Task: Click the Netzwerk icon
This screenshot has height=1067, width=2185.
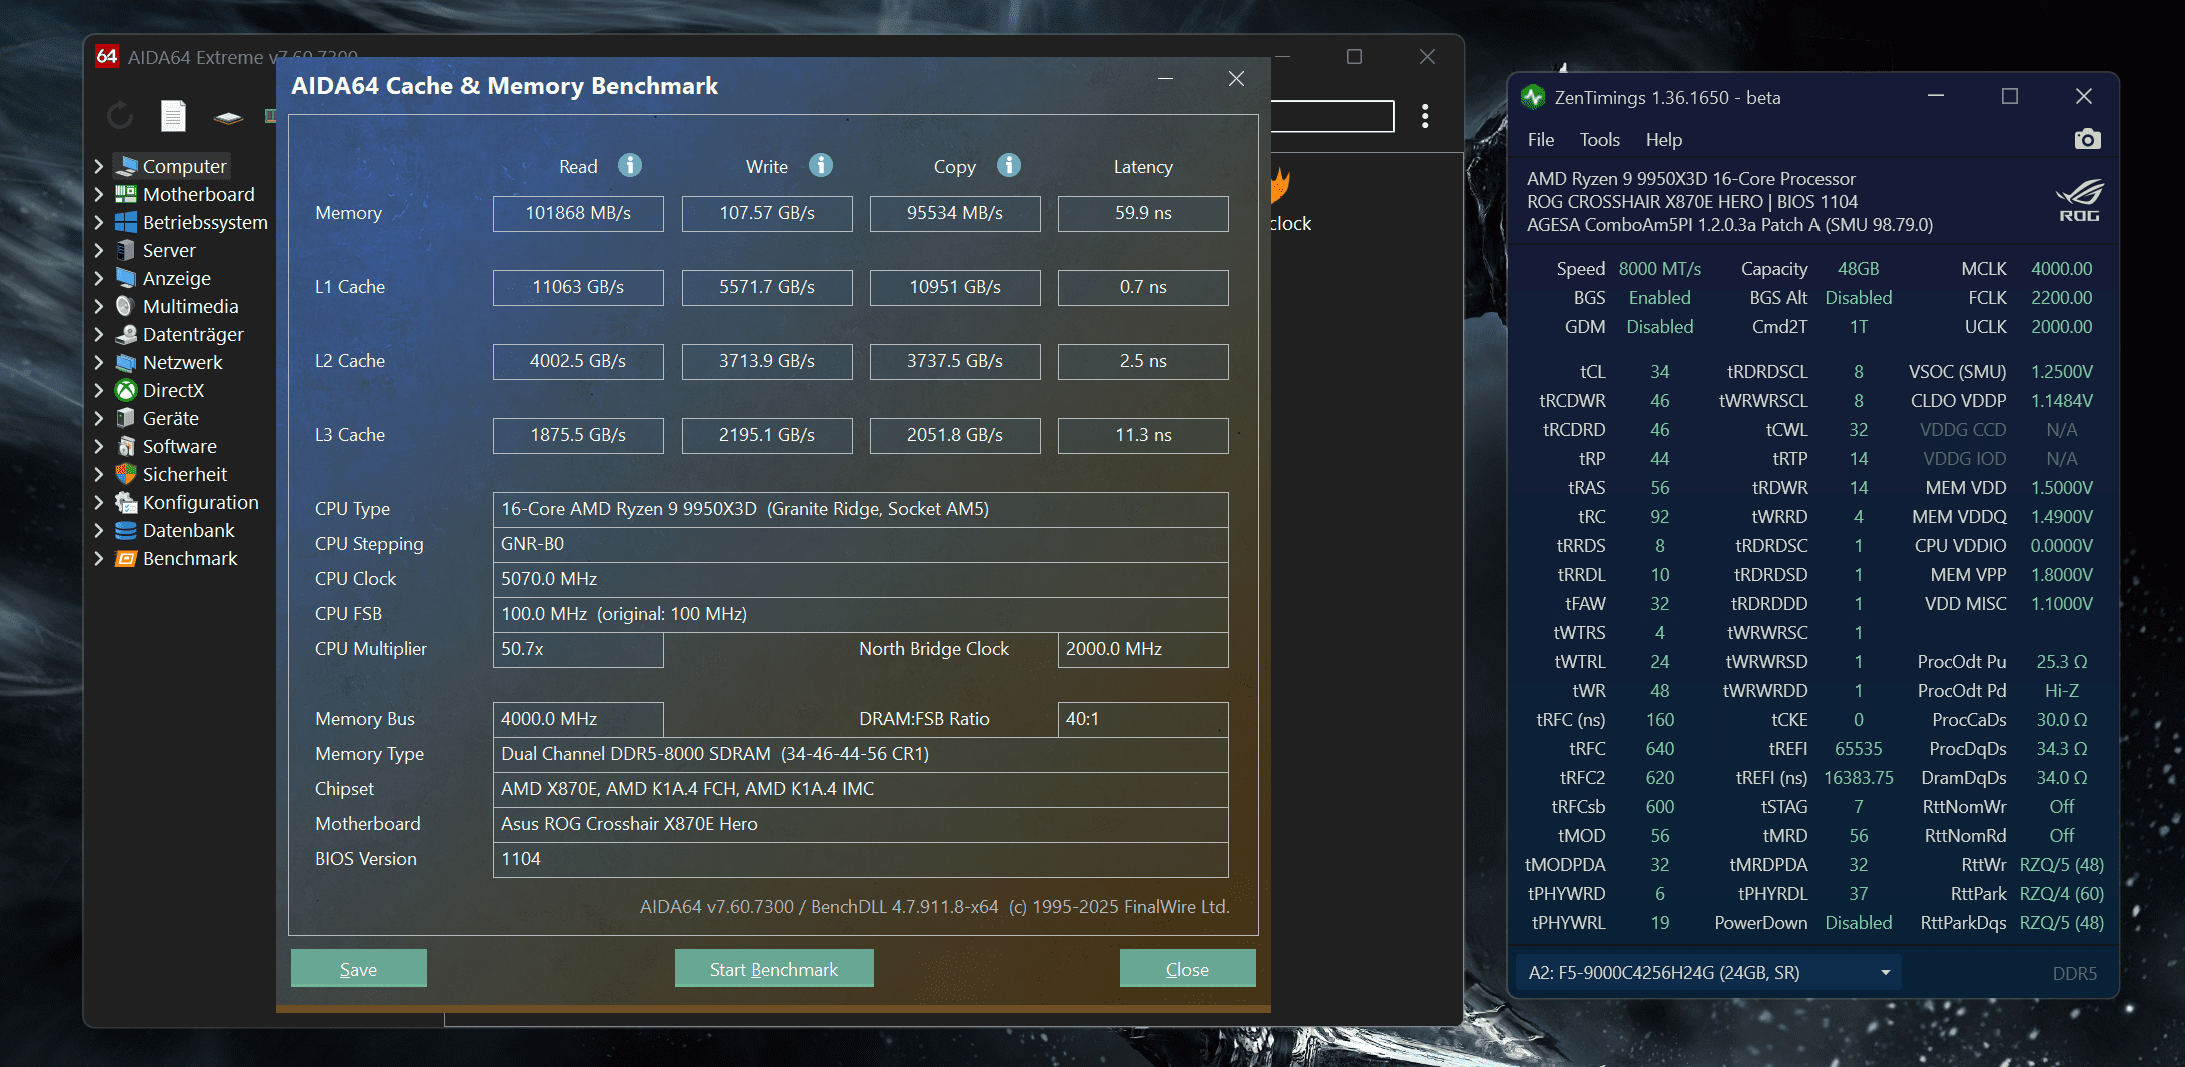Action: click(126, 362)
